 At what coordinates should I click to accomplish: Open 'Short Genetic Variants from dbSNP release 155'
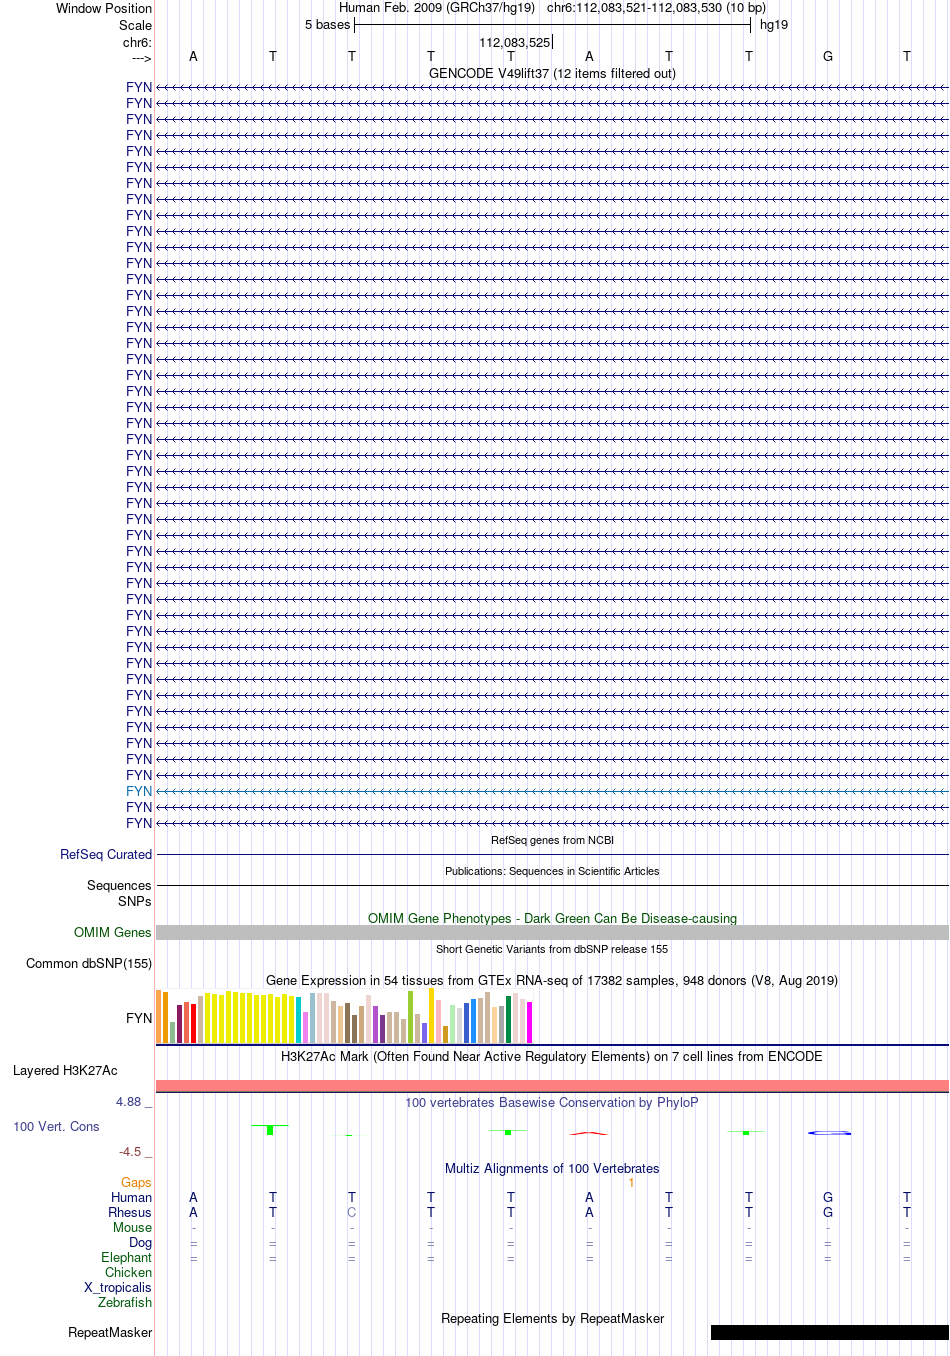coord(552,949)
